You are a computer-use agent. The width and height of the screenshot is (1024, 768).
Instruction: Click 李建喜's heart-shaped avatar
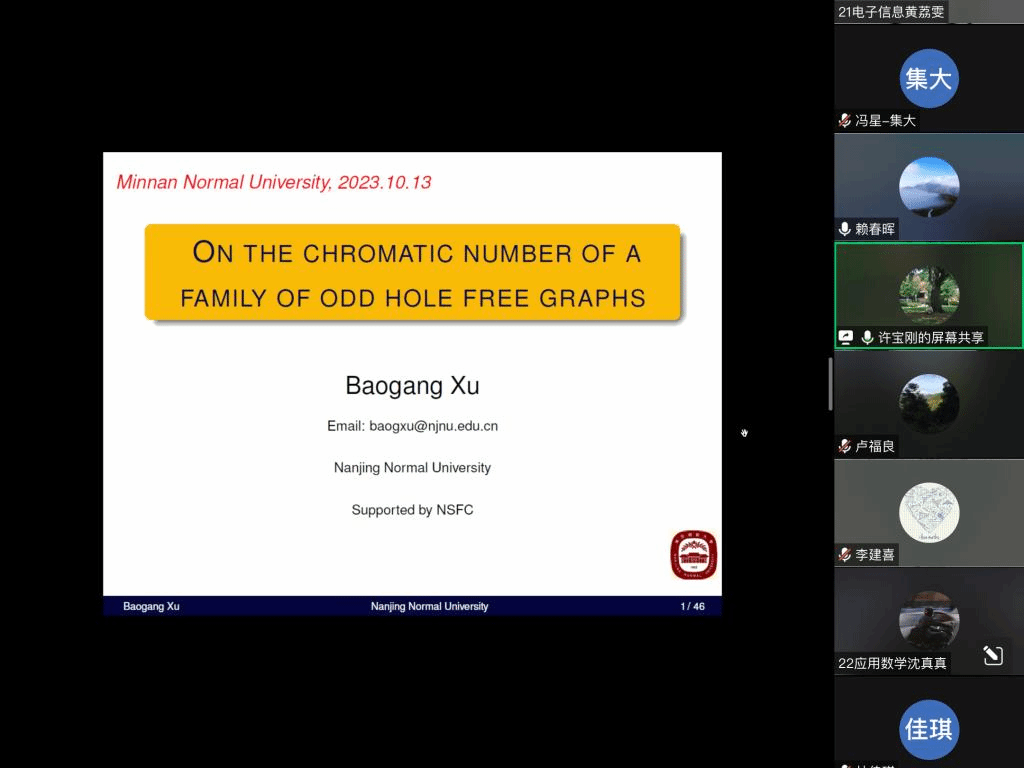coord(928,512)
